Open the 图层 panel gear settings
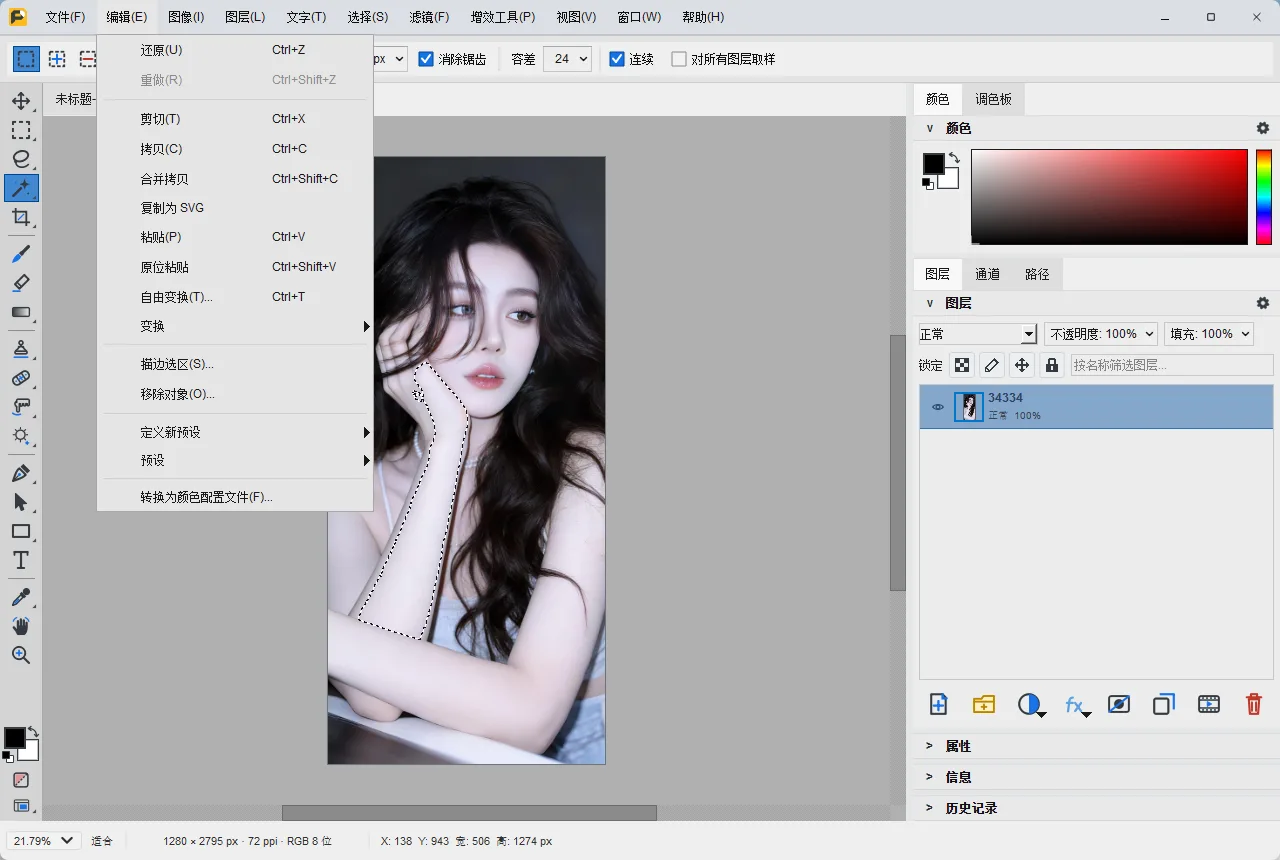Image resolution: width=1280 pixels, height=860 pixels. (x=1263, y=303)
